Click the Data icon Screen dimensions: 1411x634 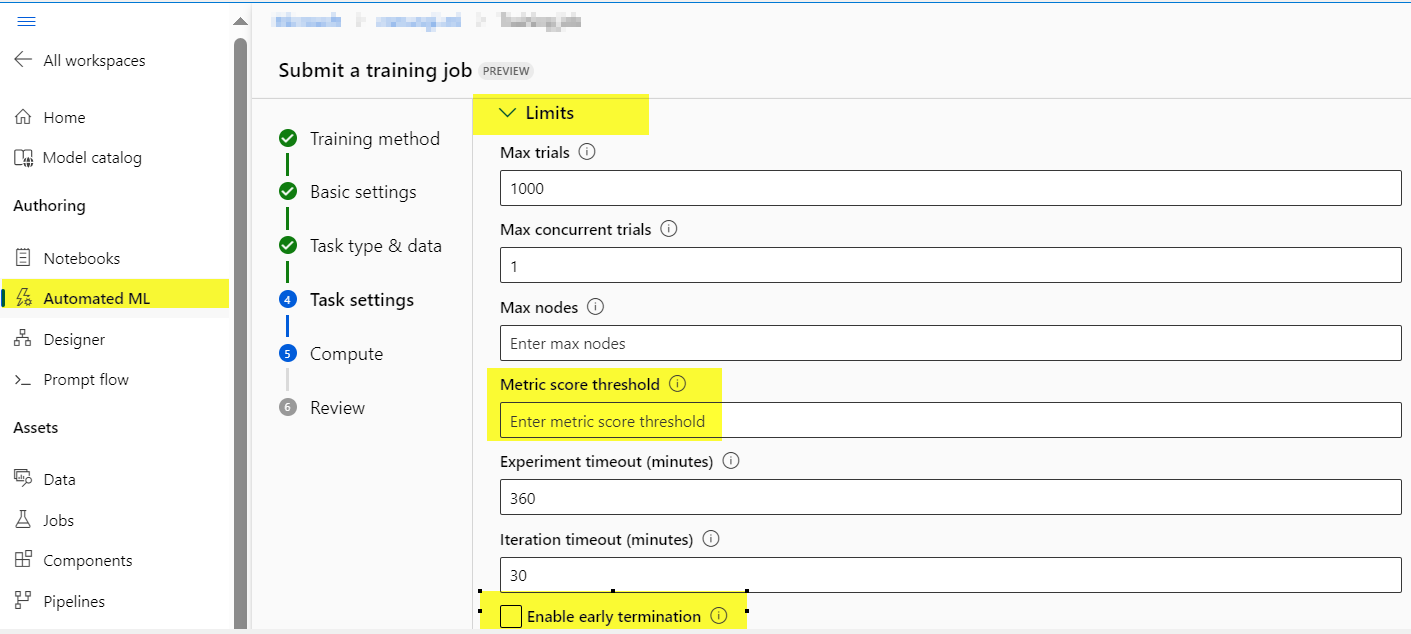23,479
